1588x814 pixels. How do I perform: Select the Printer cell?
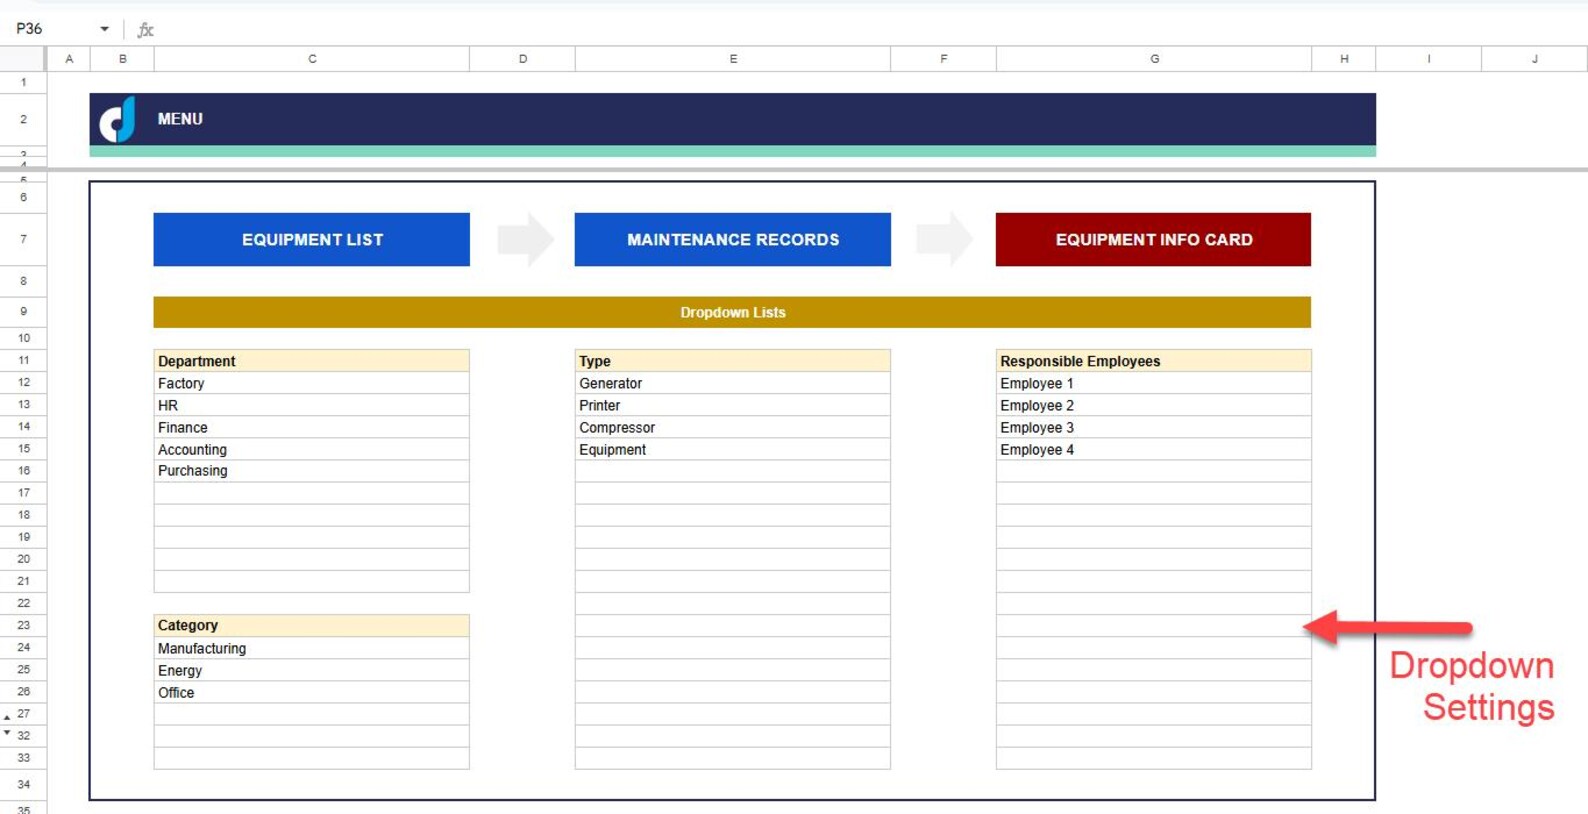coord(733,405)
